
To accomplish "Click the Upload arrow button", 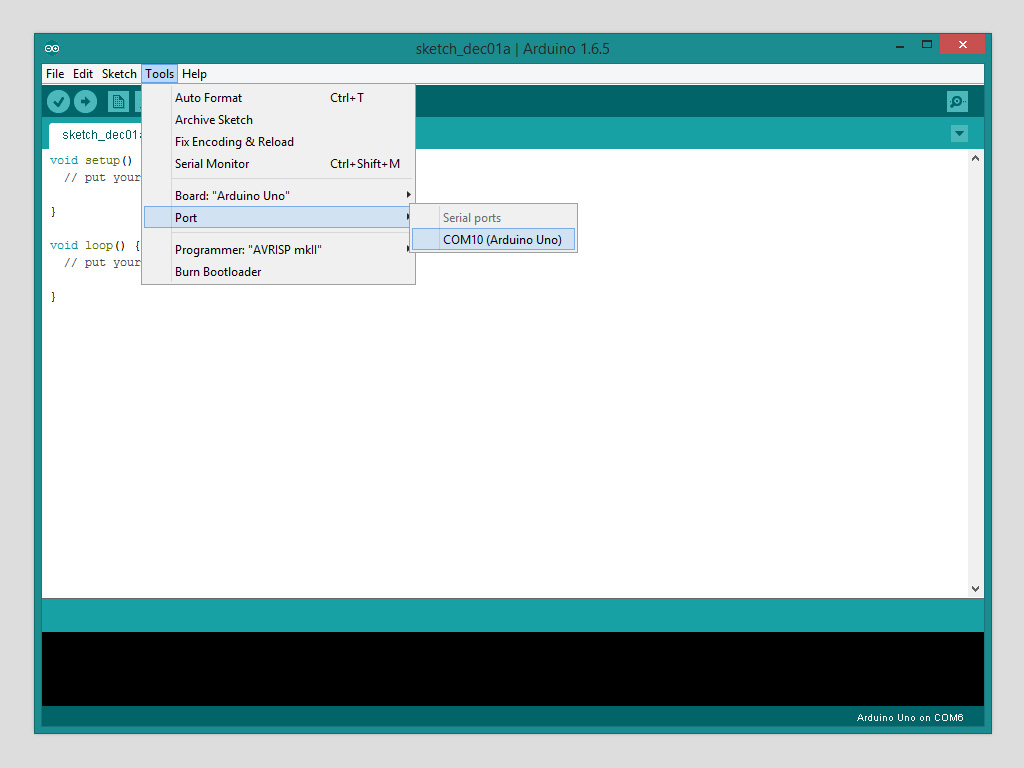I will click(86, 101).
